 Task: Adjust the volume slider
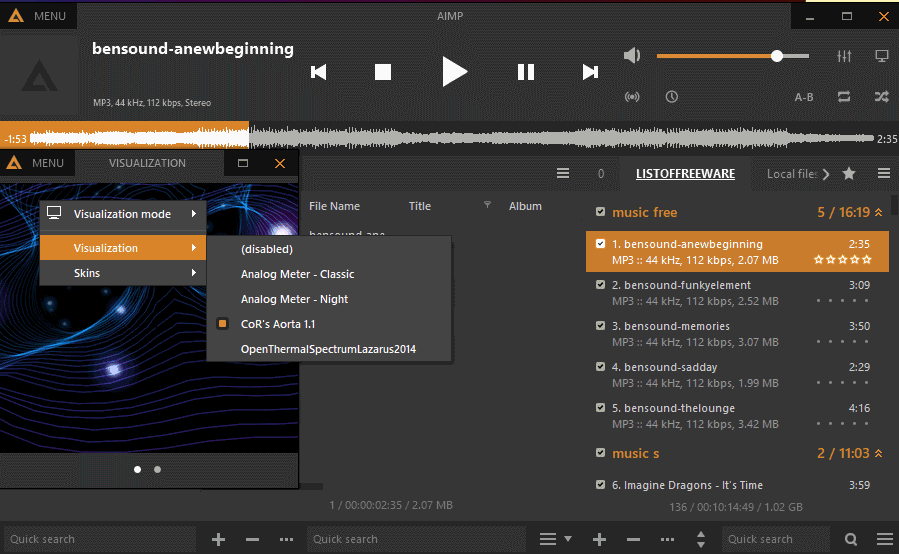[733, 56]
